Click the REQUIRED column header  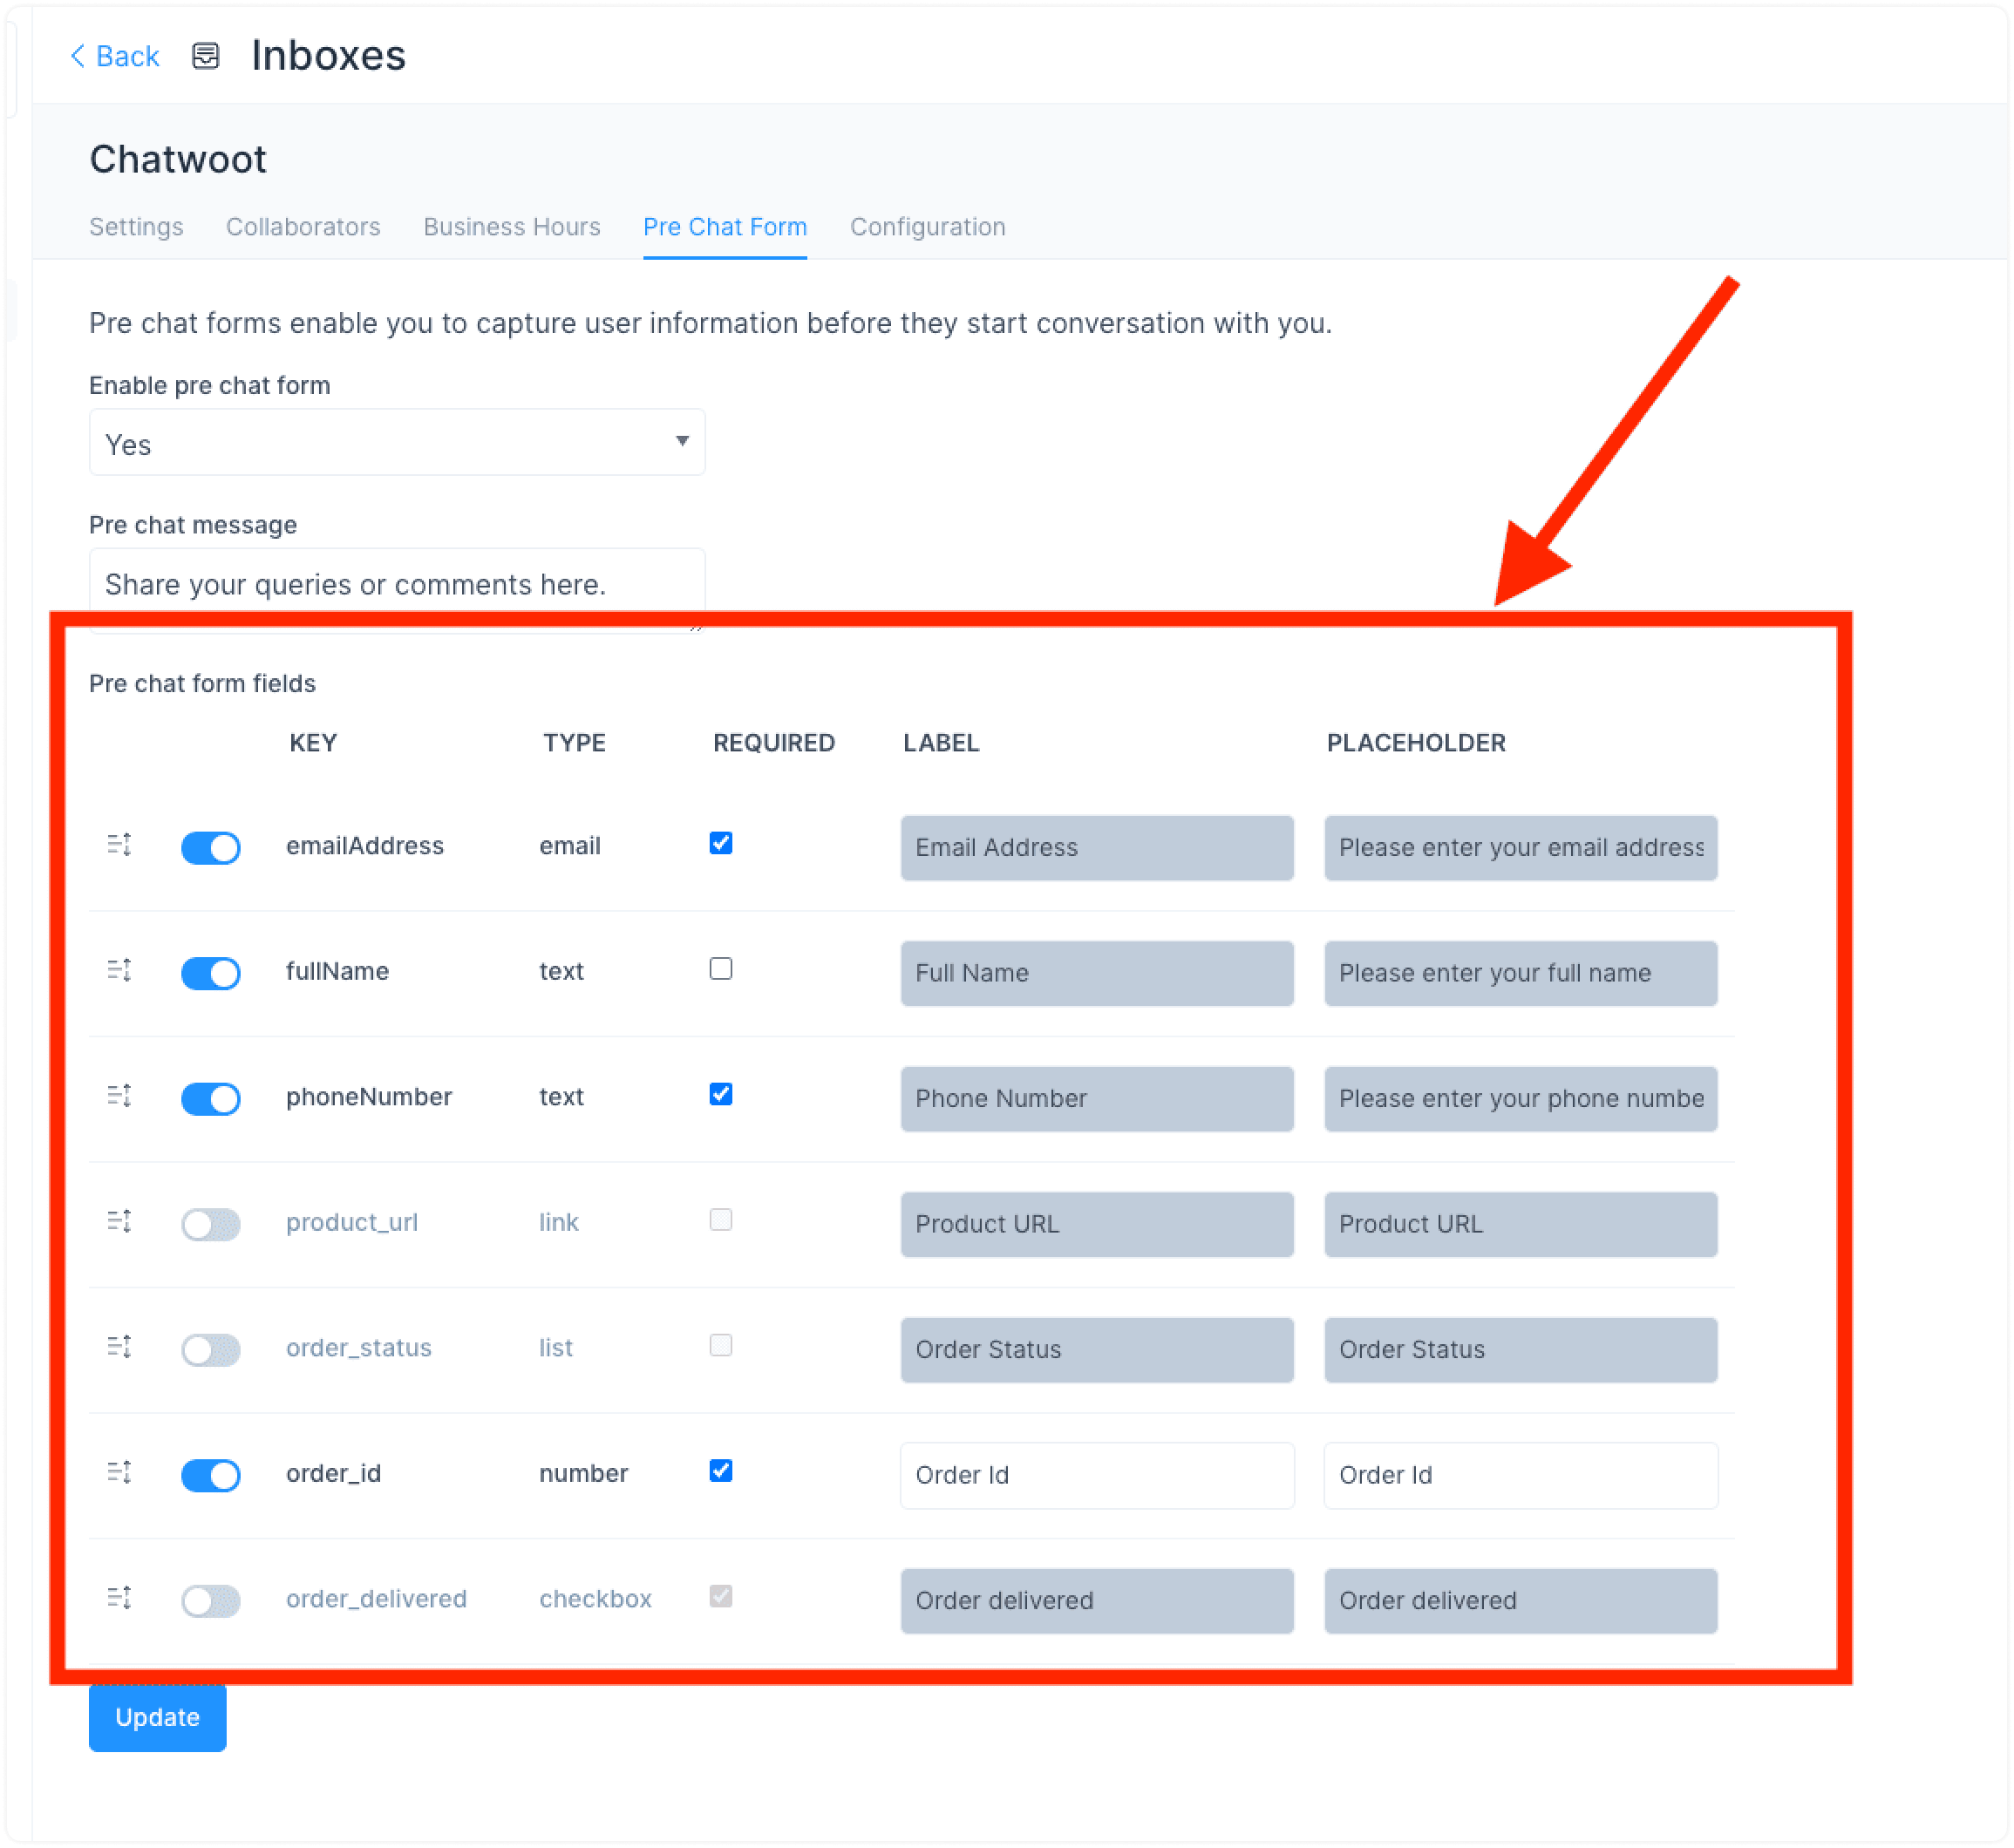(x=774, y=743)
